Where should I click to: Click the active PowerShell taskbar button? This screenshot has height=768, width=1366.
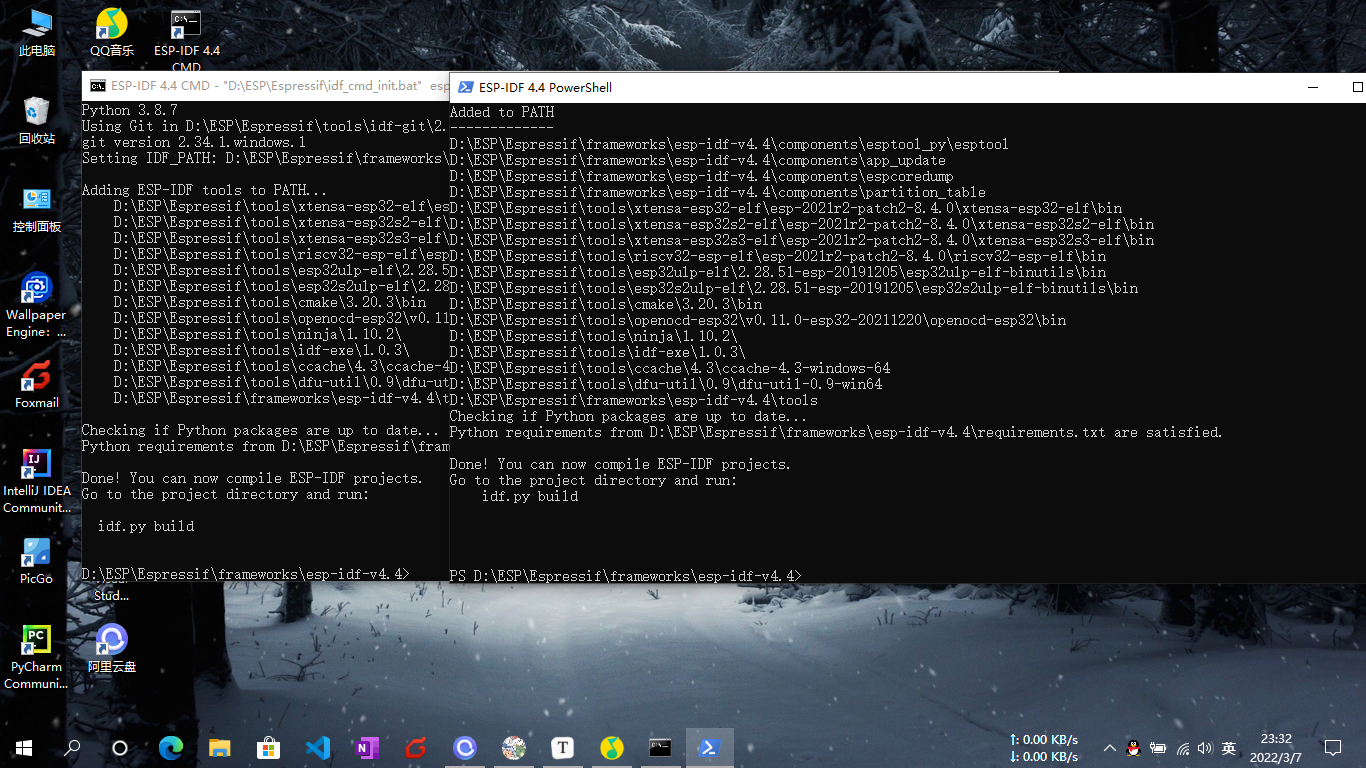point(710,748)
